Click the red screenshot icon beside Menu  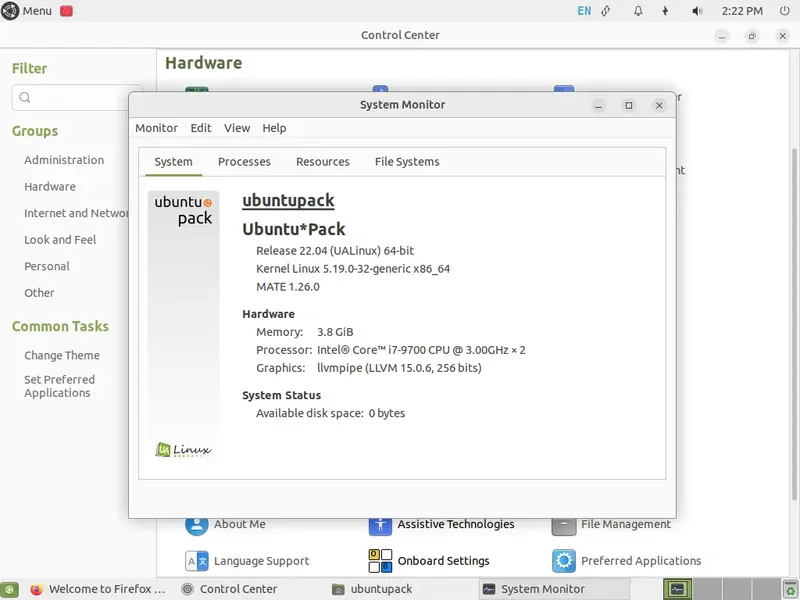[66, 11]
